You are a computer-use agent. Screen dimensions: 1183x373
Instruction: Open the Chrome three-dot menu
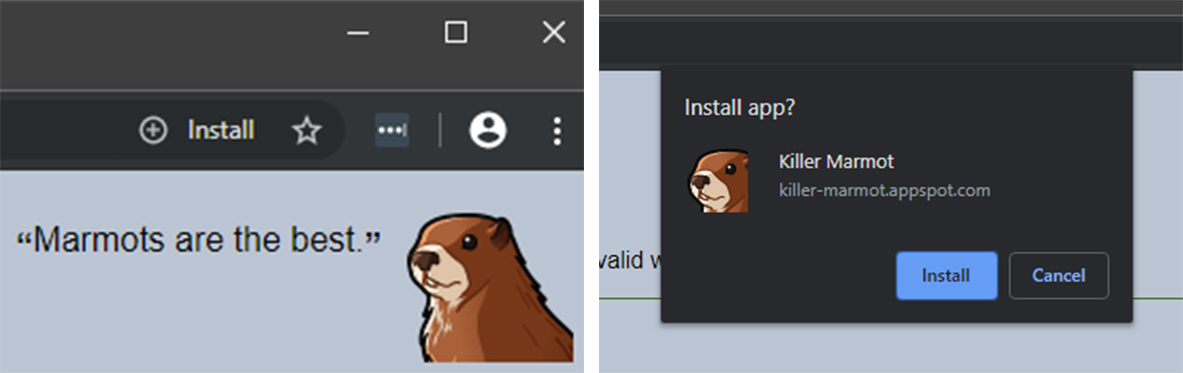[x=557, y=131]
